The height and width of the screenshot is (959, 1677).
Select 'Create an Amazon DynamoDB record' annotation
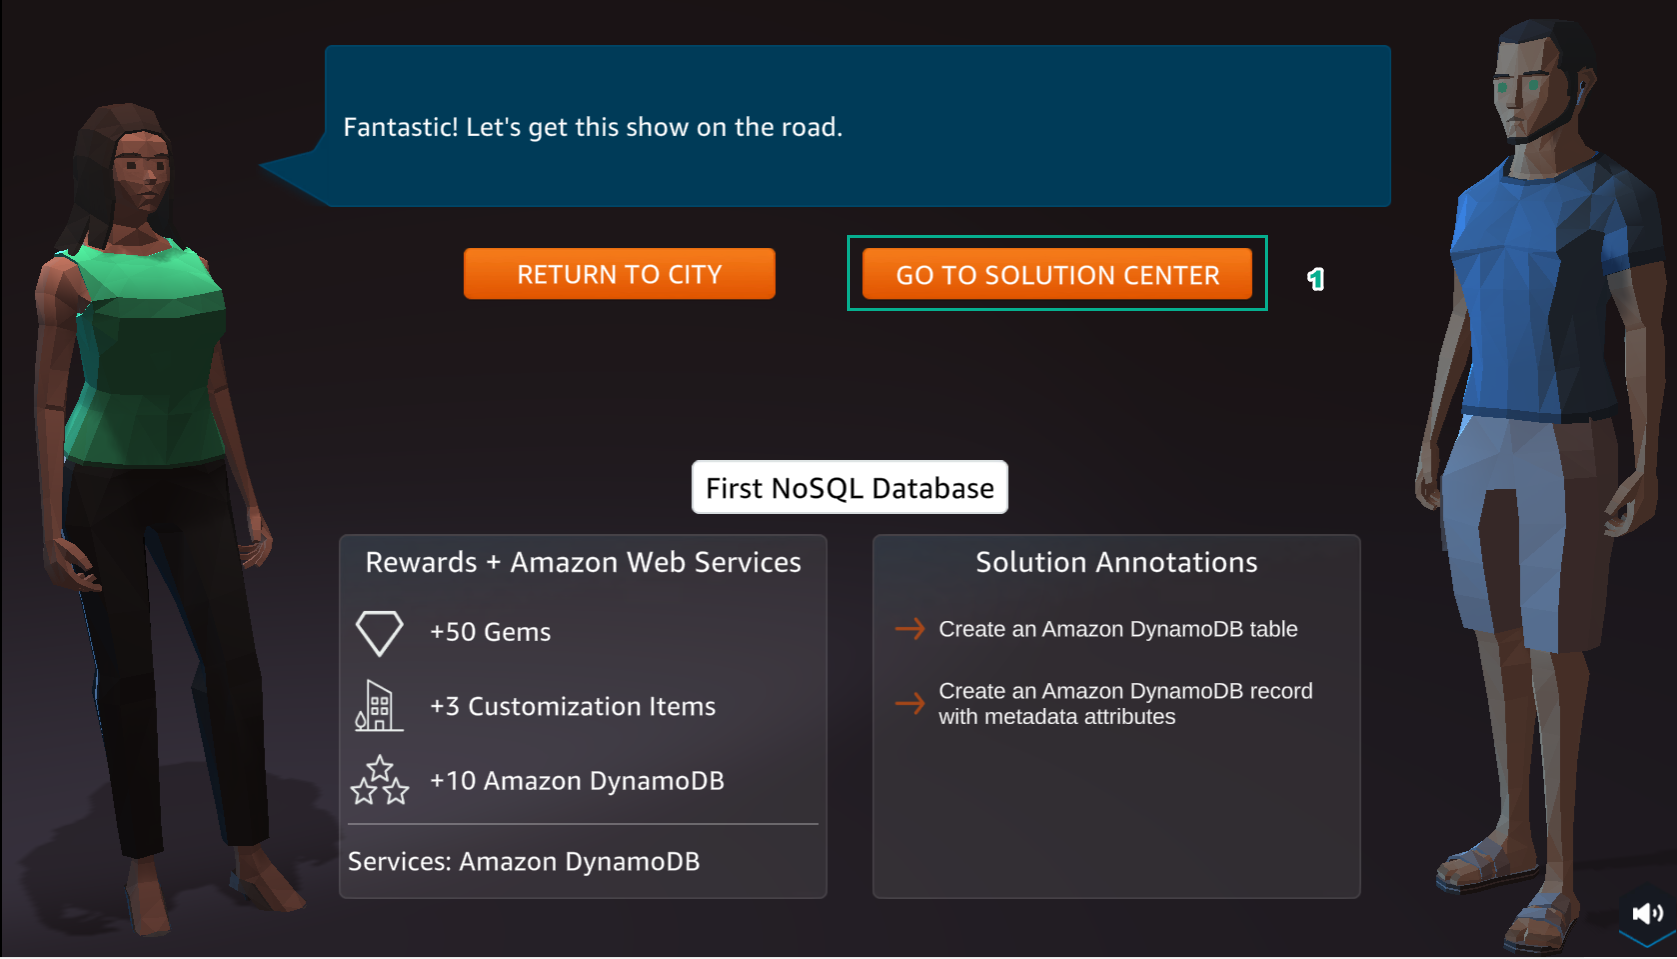(1125, 703)
